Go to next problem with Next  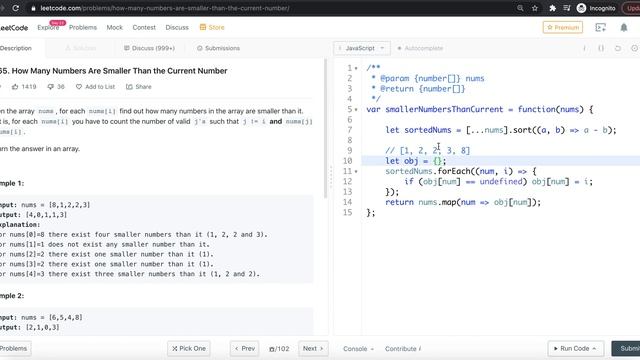click(313, 349)
